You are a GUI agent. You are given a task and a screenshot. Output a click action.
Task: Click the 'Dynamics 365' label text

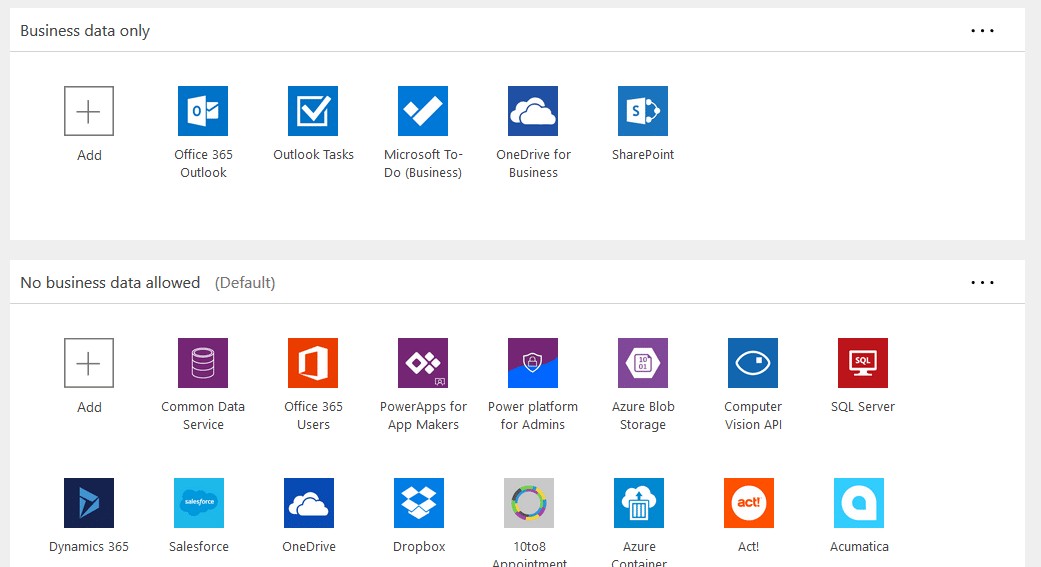[x=89, y=546]
